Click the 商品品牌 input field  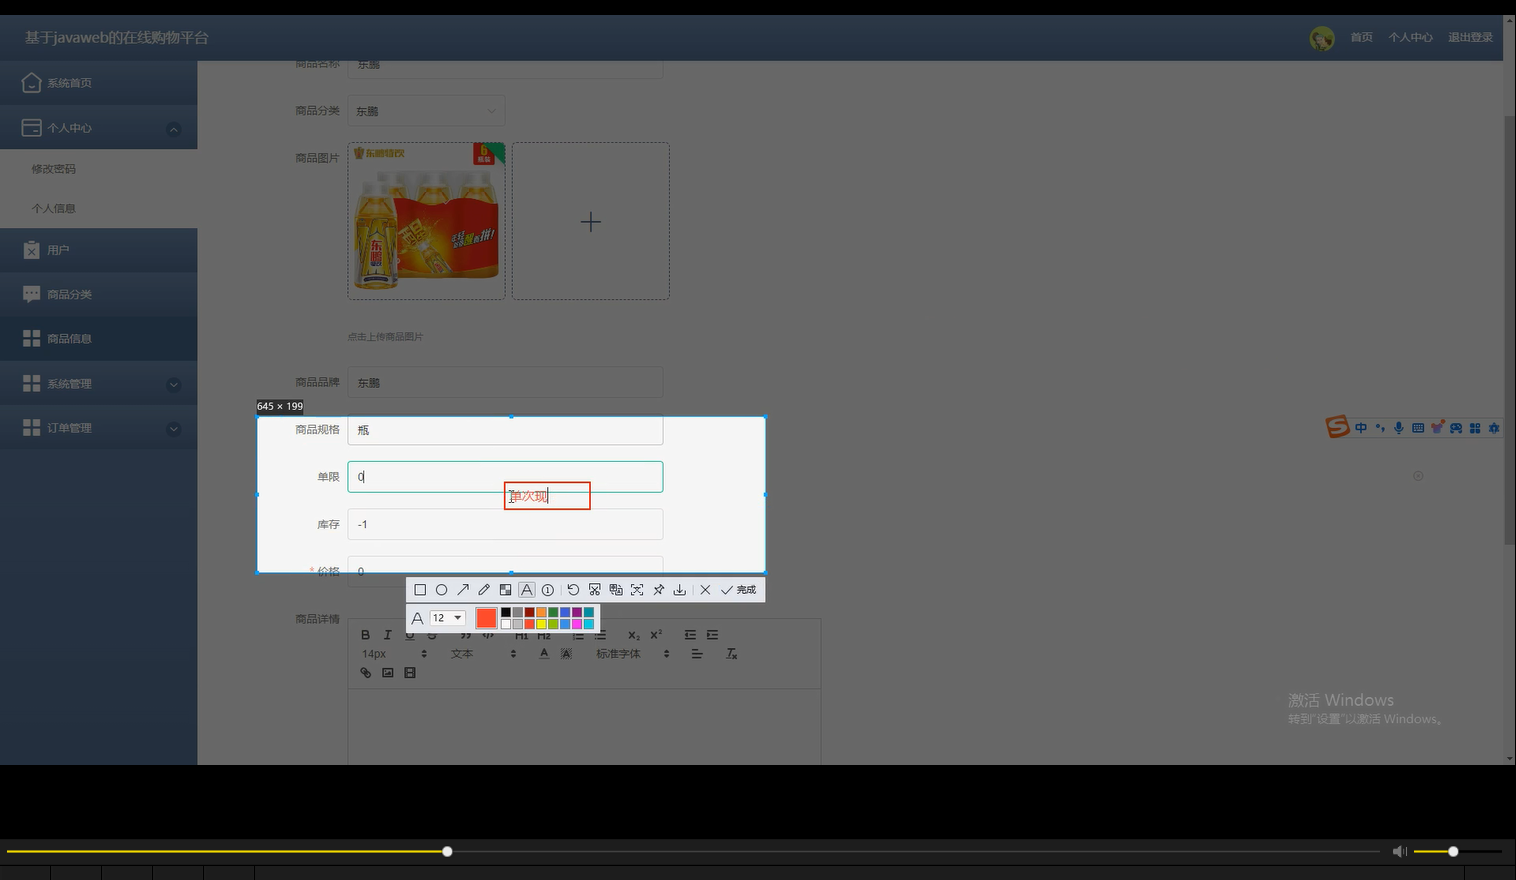(505, 382)
